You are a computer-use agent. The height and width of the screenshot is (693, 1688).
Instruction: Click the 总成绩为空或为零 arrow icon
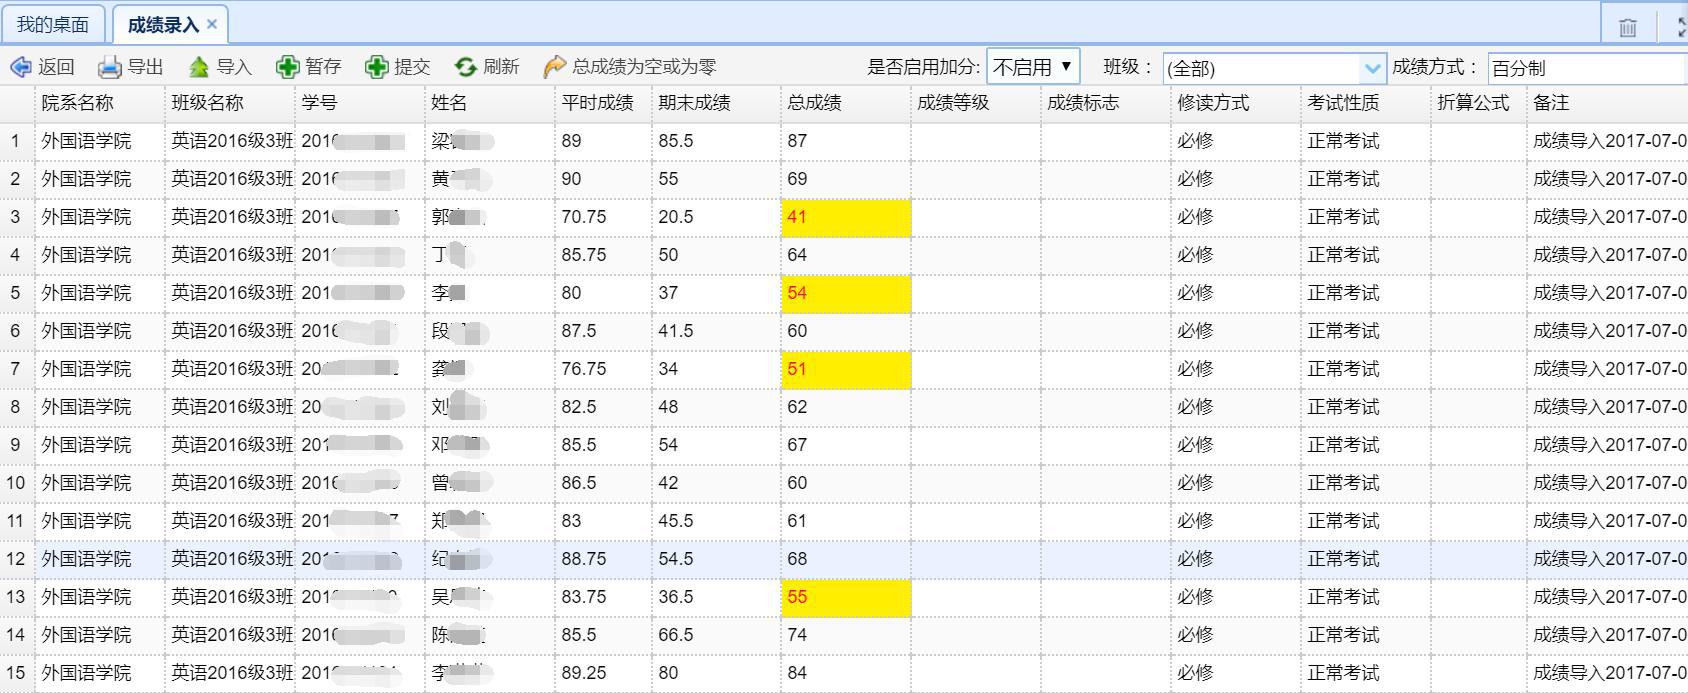(x=554, y=67)
